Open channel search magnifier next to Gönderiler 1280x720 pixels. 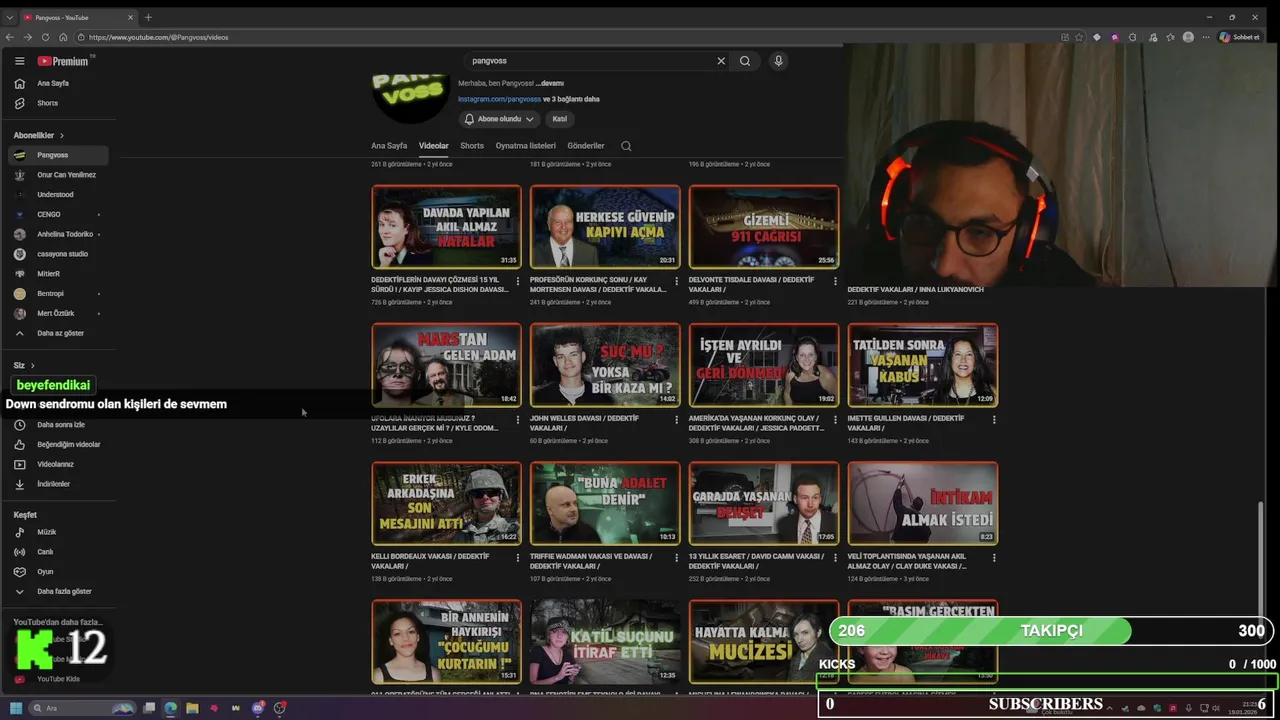pos(626,146)
